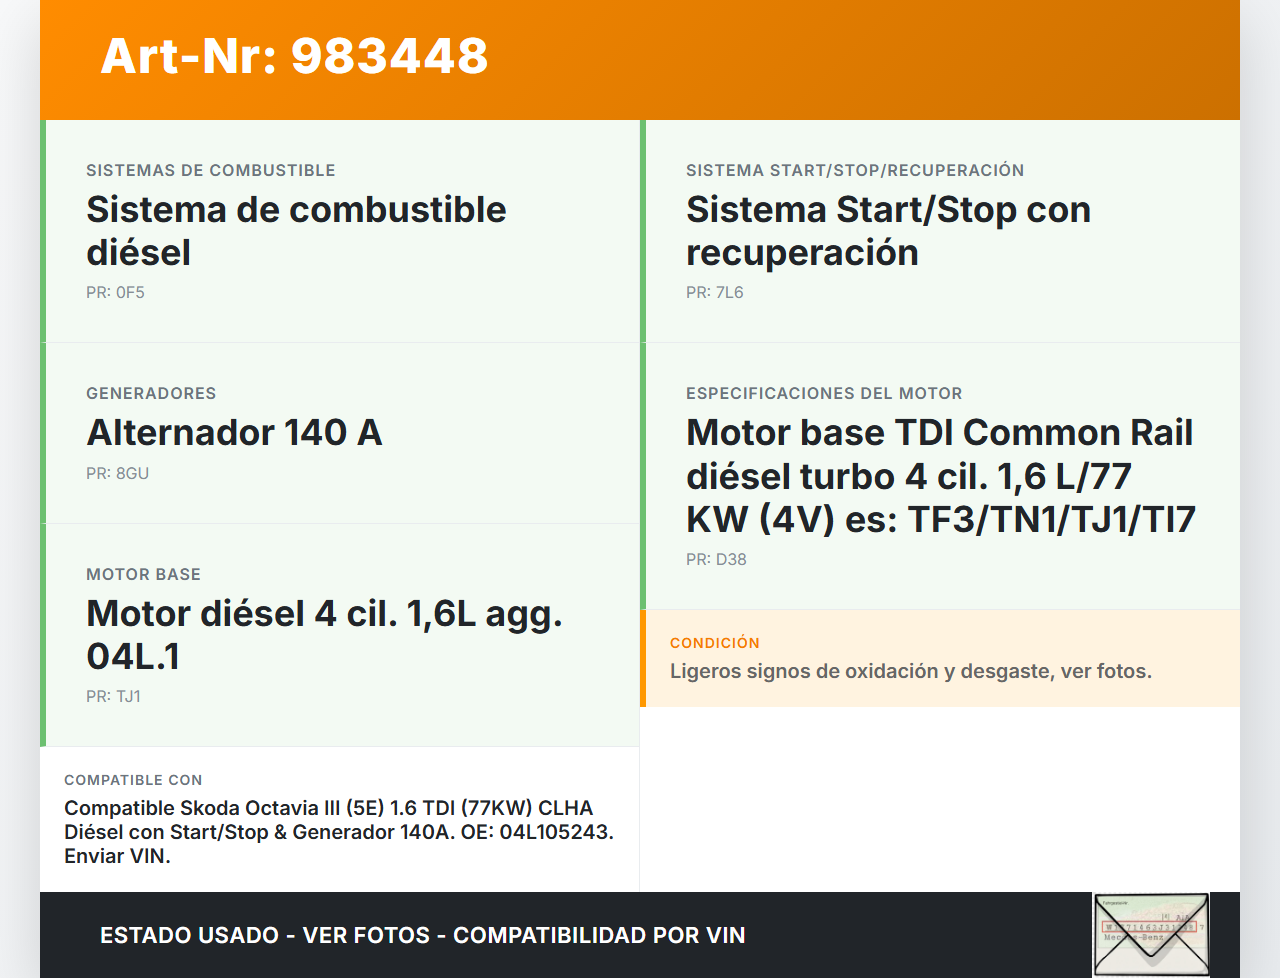Select the PR: 7L6 code
Screen dimensions: 1280x978
(715, 292)
